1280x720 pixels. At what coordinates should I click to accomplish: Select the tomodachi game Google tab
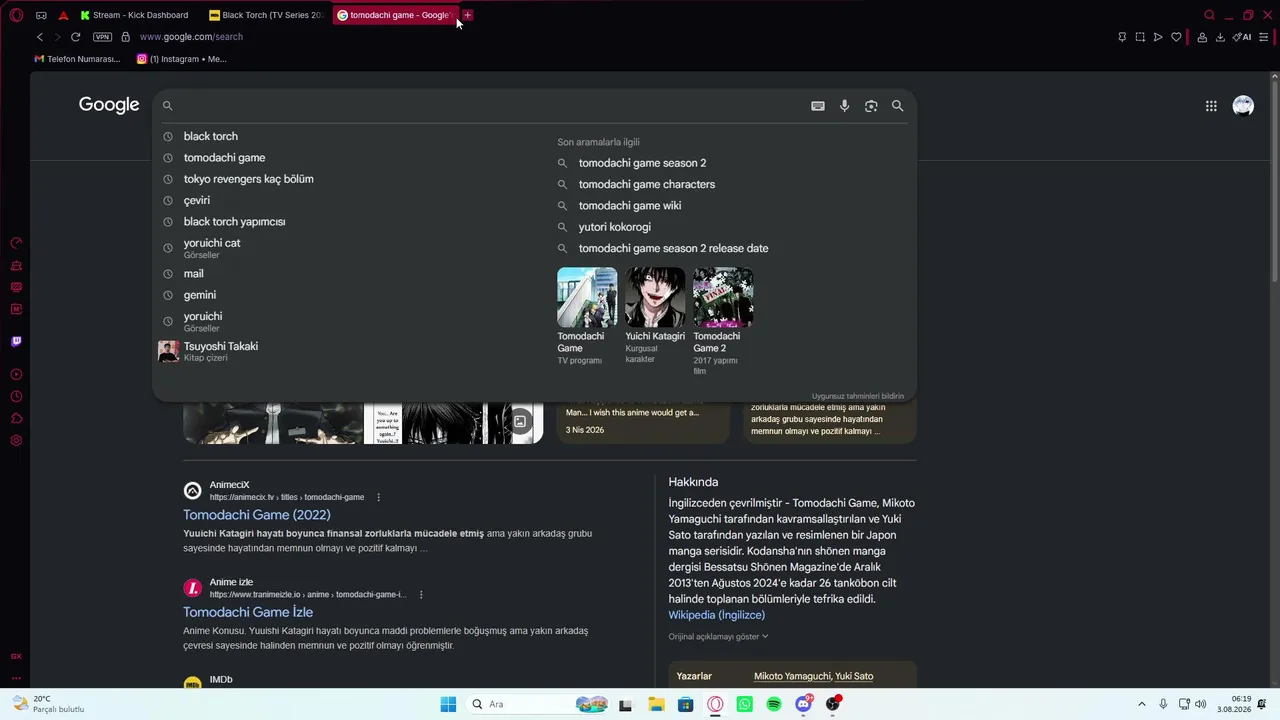[x=395, y=15]
